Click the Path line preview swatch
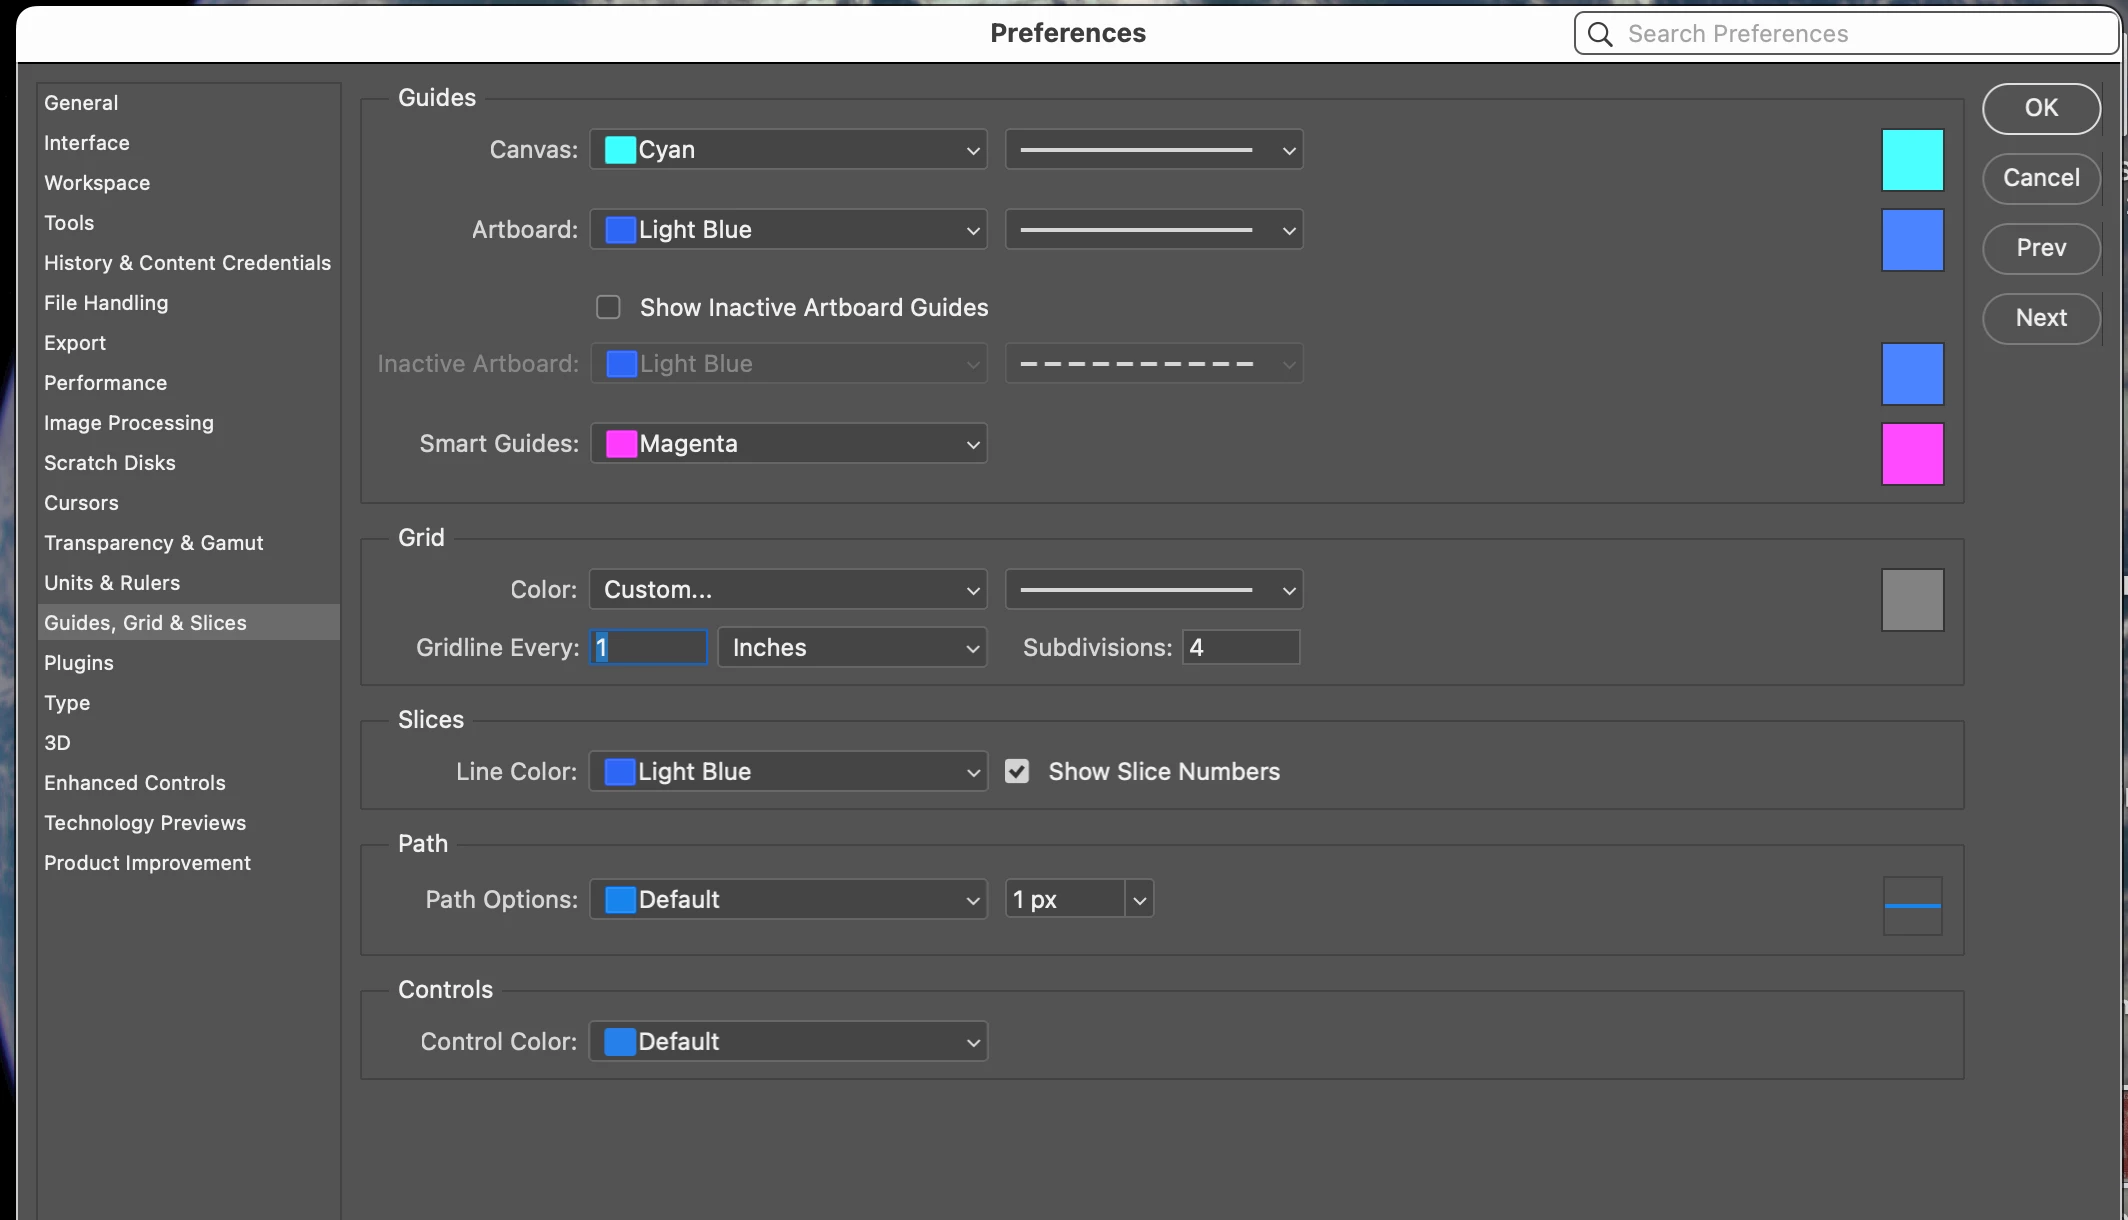 point(1912,906)
